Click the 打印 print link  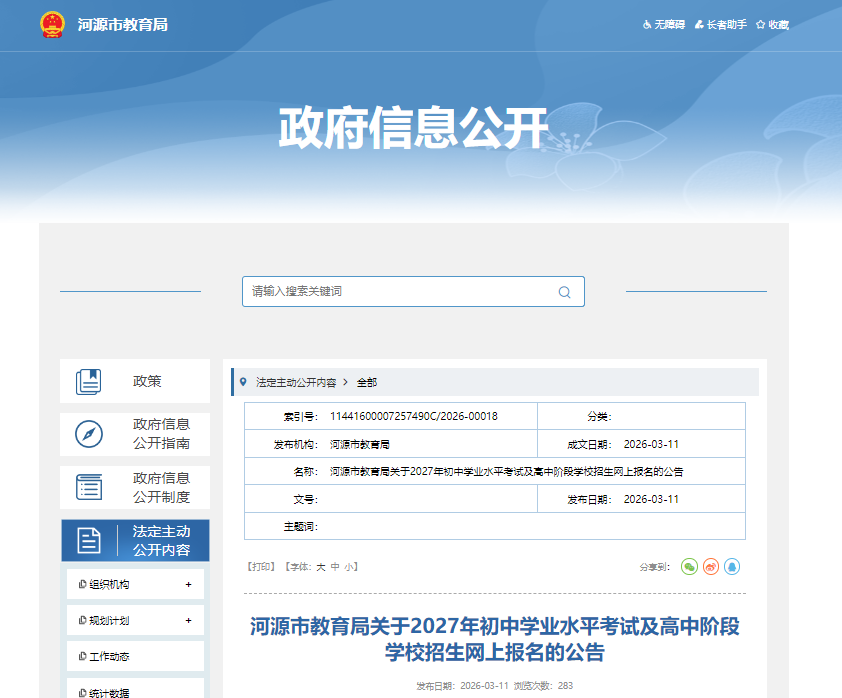tap(262, 567)
